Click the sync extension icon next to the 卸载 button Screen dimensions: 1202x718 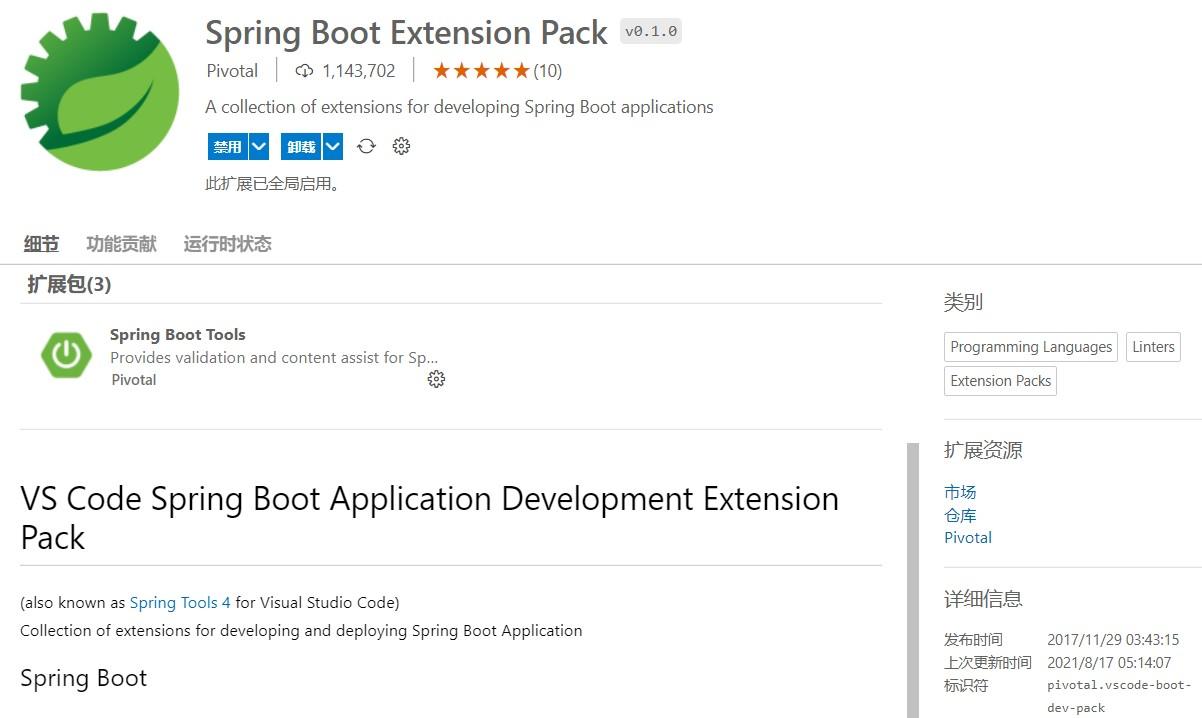tap(366, 146)
